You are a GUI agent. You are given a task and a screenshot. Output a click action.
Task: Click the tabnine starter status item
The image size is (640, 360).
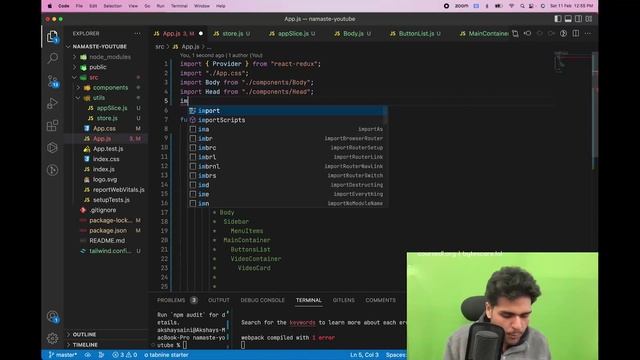[x=166, y=355]
